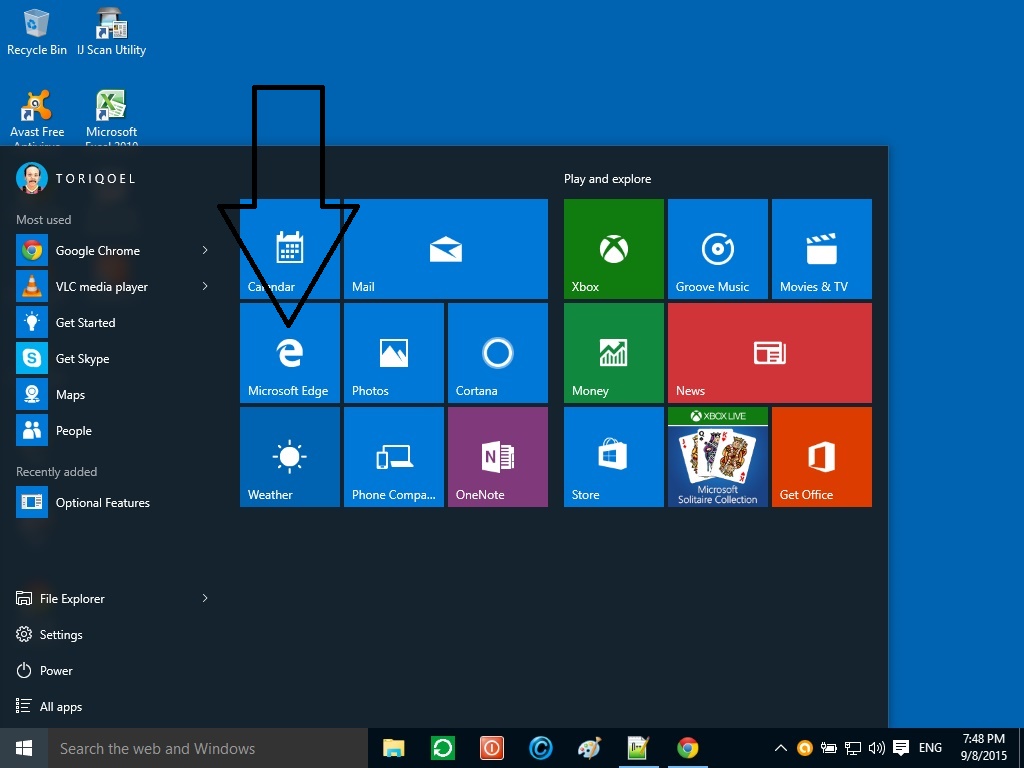Switch to Google Chrome on taskbar
The width and height of the screenshot is (1024, 768).
[687, 748]
